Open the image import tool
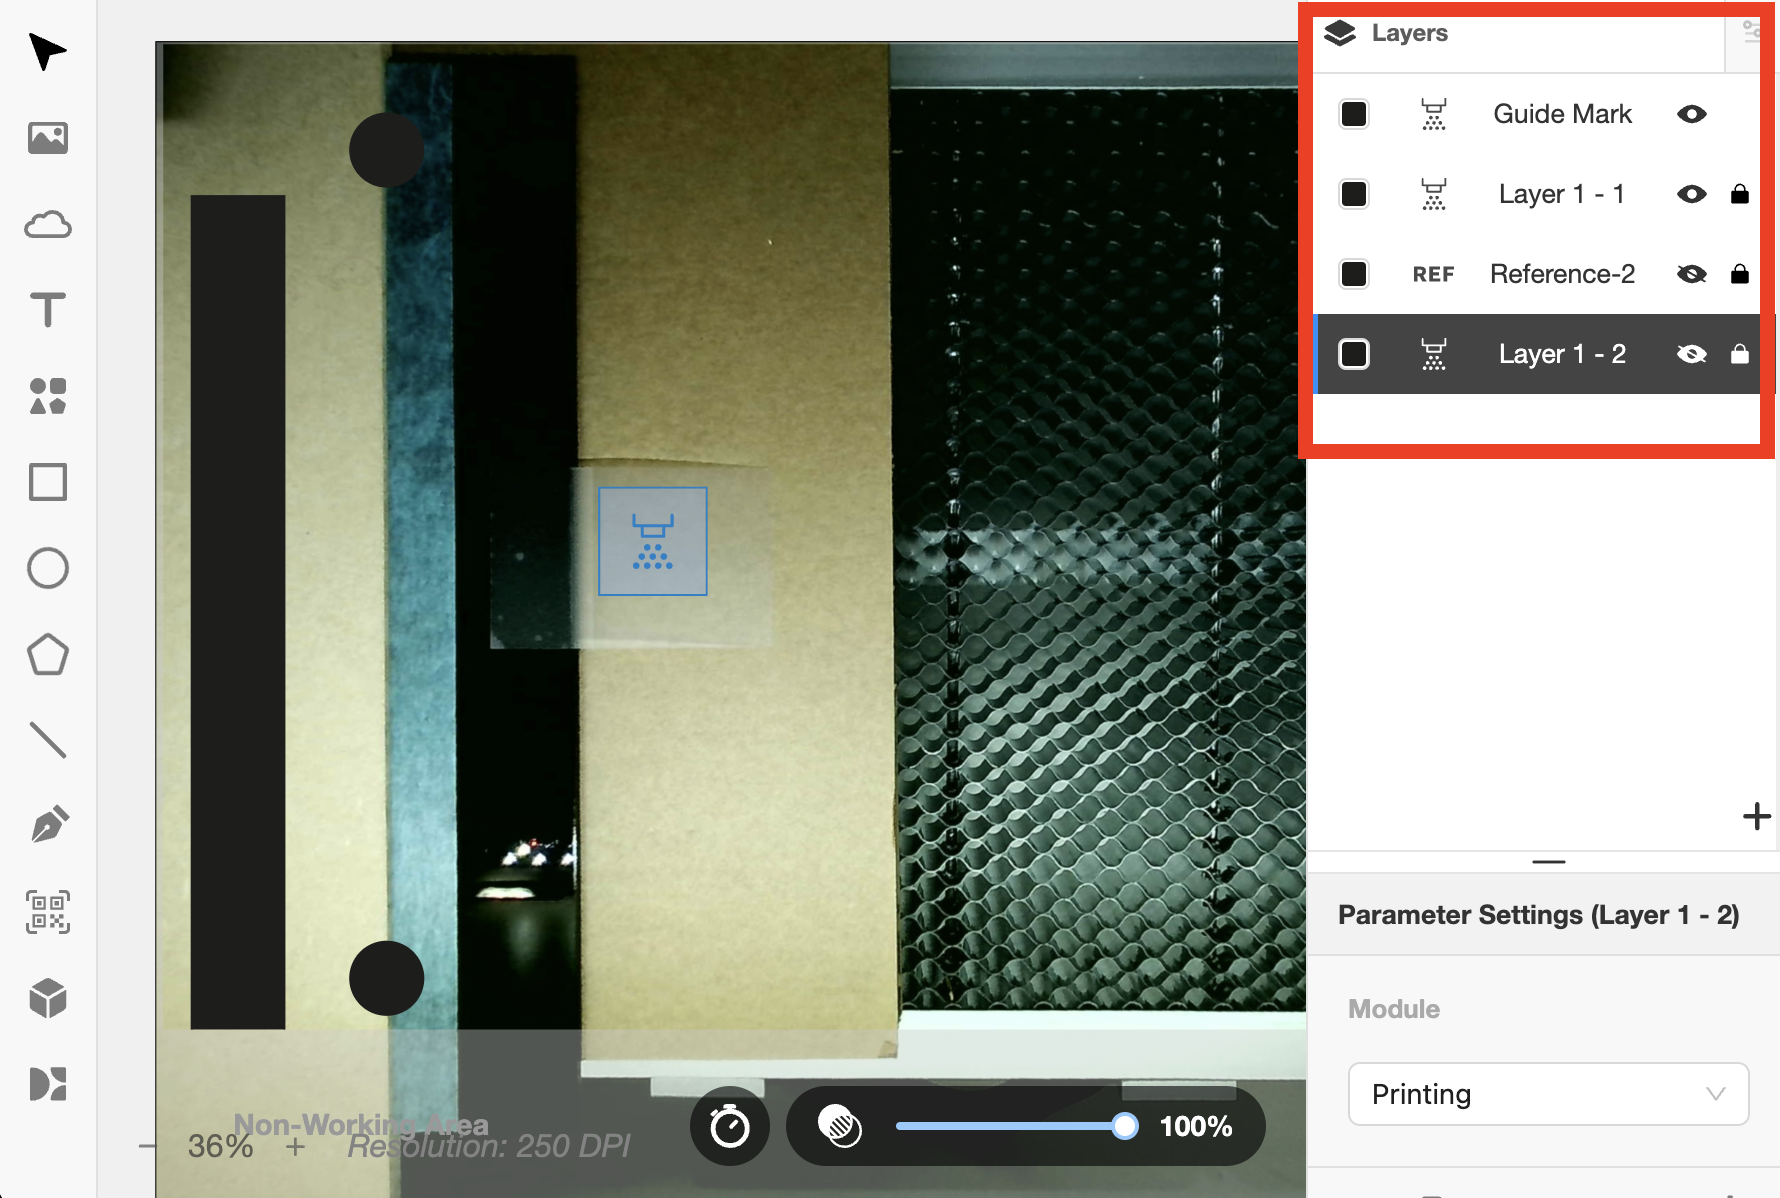This screenshot has height=1198, width=1780. (x=48, y=137)
